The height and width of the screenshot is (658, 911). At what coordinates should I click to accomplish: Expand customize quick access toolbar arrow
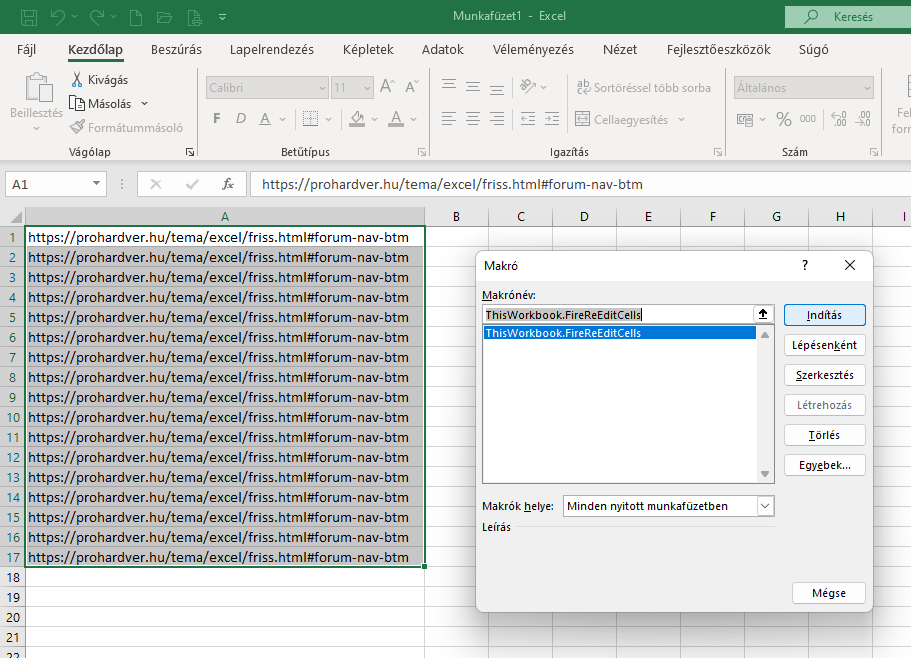[223, 17]
